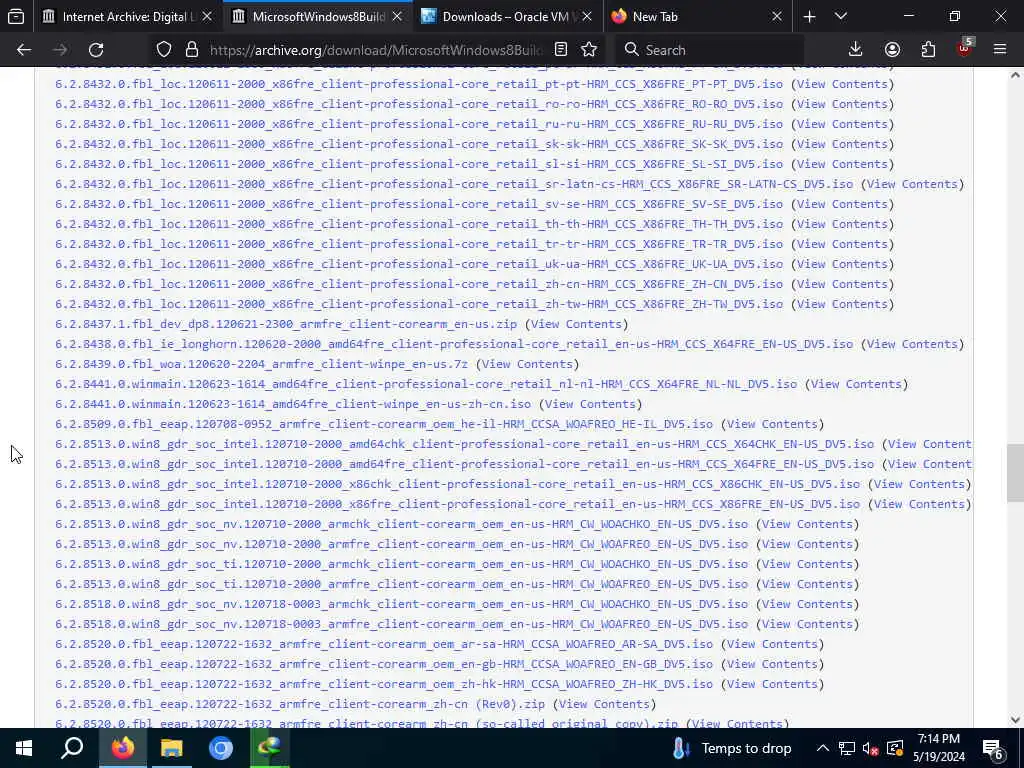Download 8518.0 soc_nv armchk WOACHKO iso
Viewport: 1024px width, 768px height.
coord(402,604)
